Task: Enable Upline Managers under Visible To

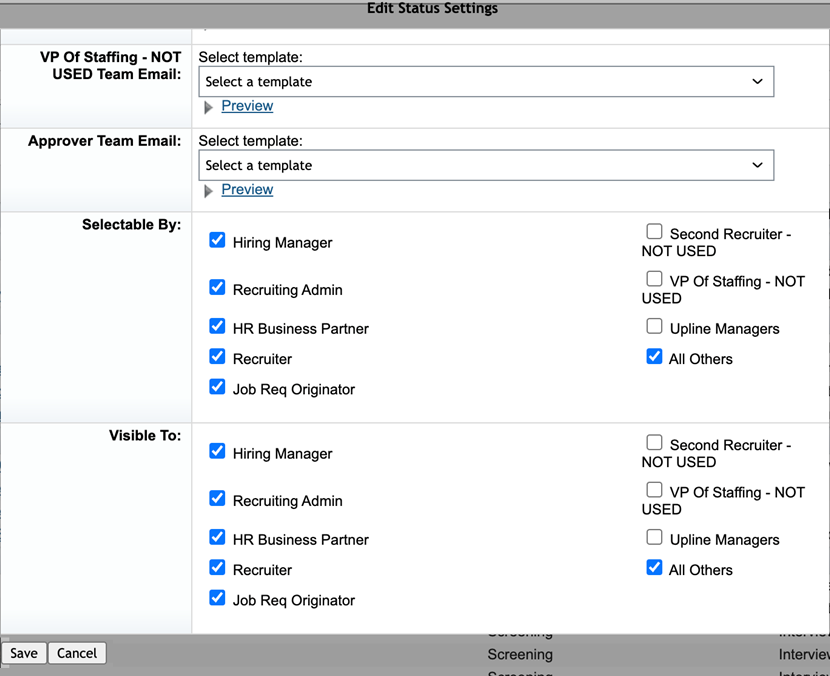Action: 654,537
